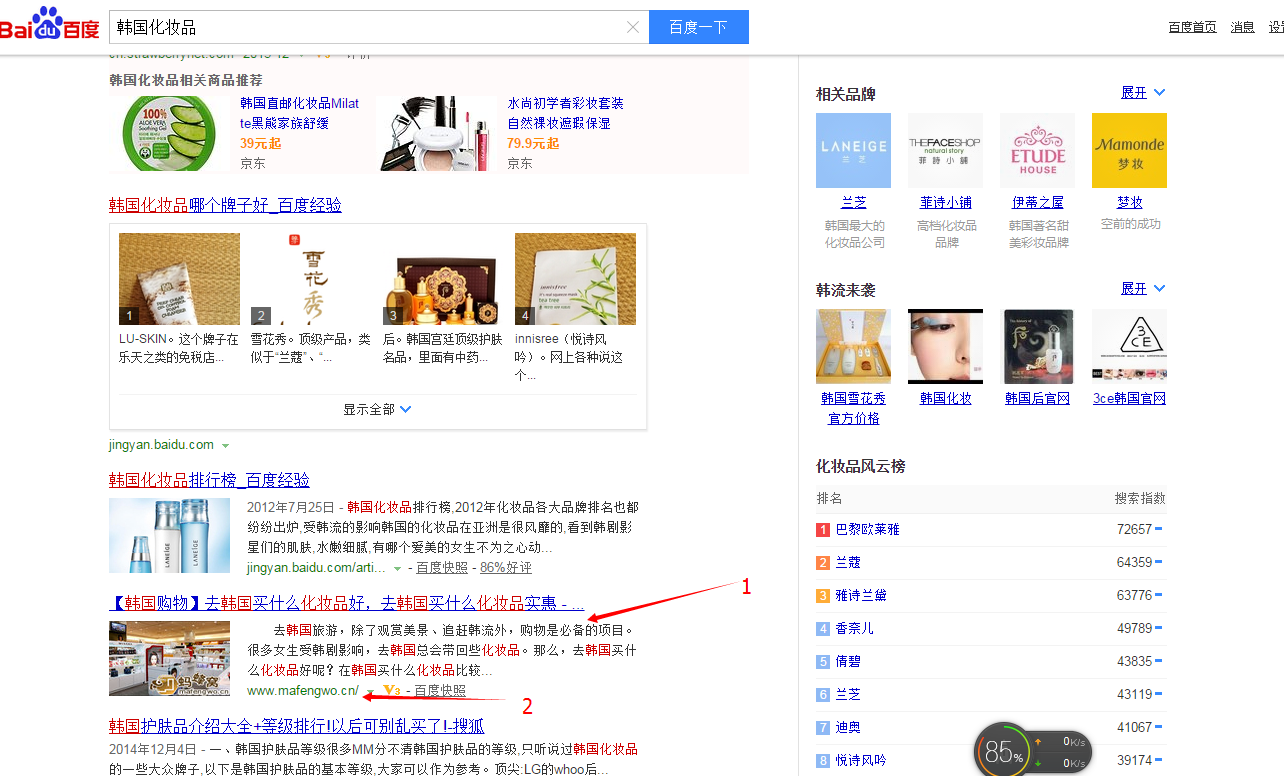The image size is (1284, 776).
Task: Open www.mafengwo.cn URL link
Action: [x=303, y=690]
